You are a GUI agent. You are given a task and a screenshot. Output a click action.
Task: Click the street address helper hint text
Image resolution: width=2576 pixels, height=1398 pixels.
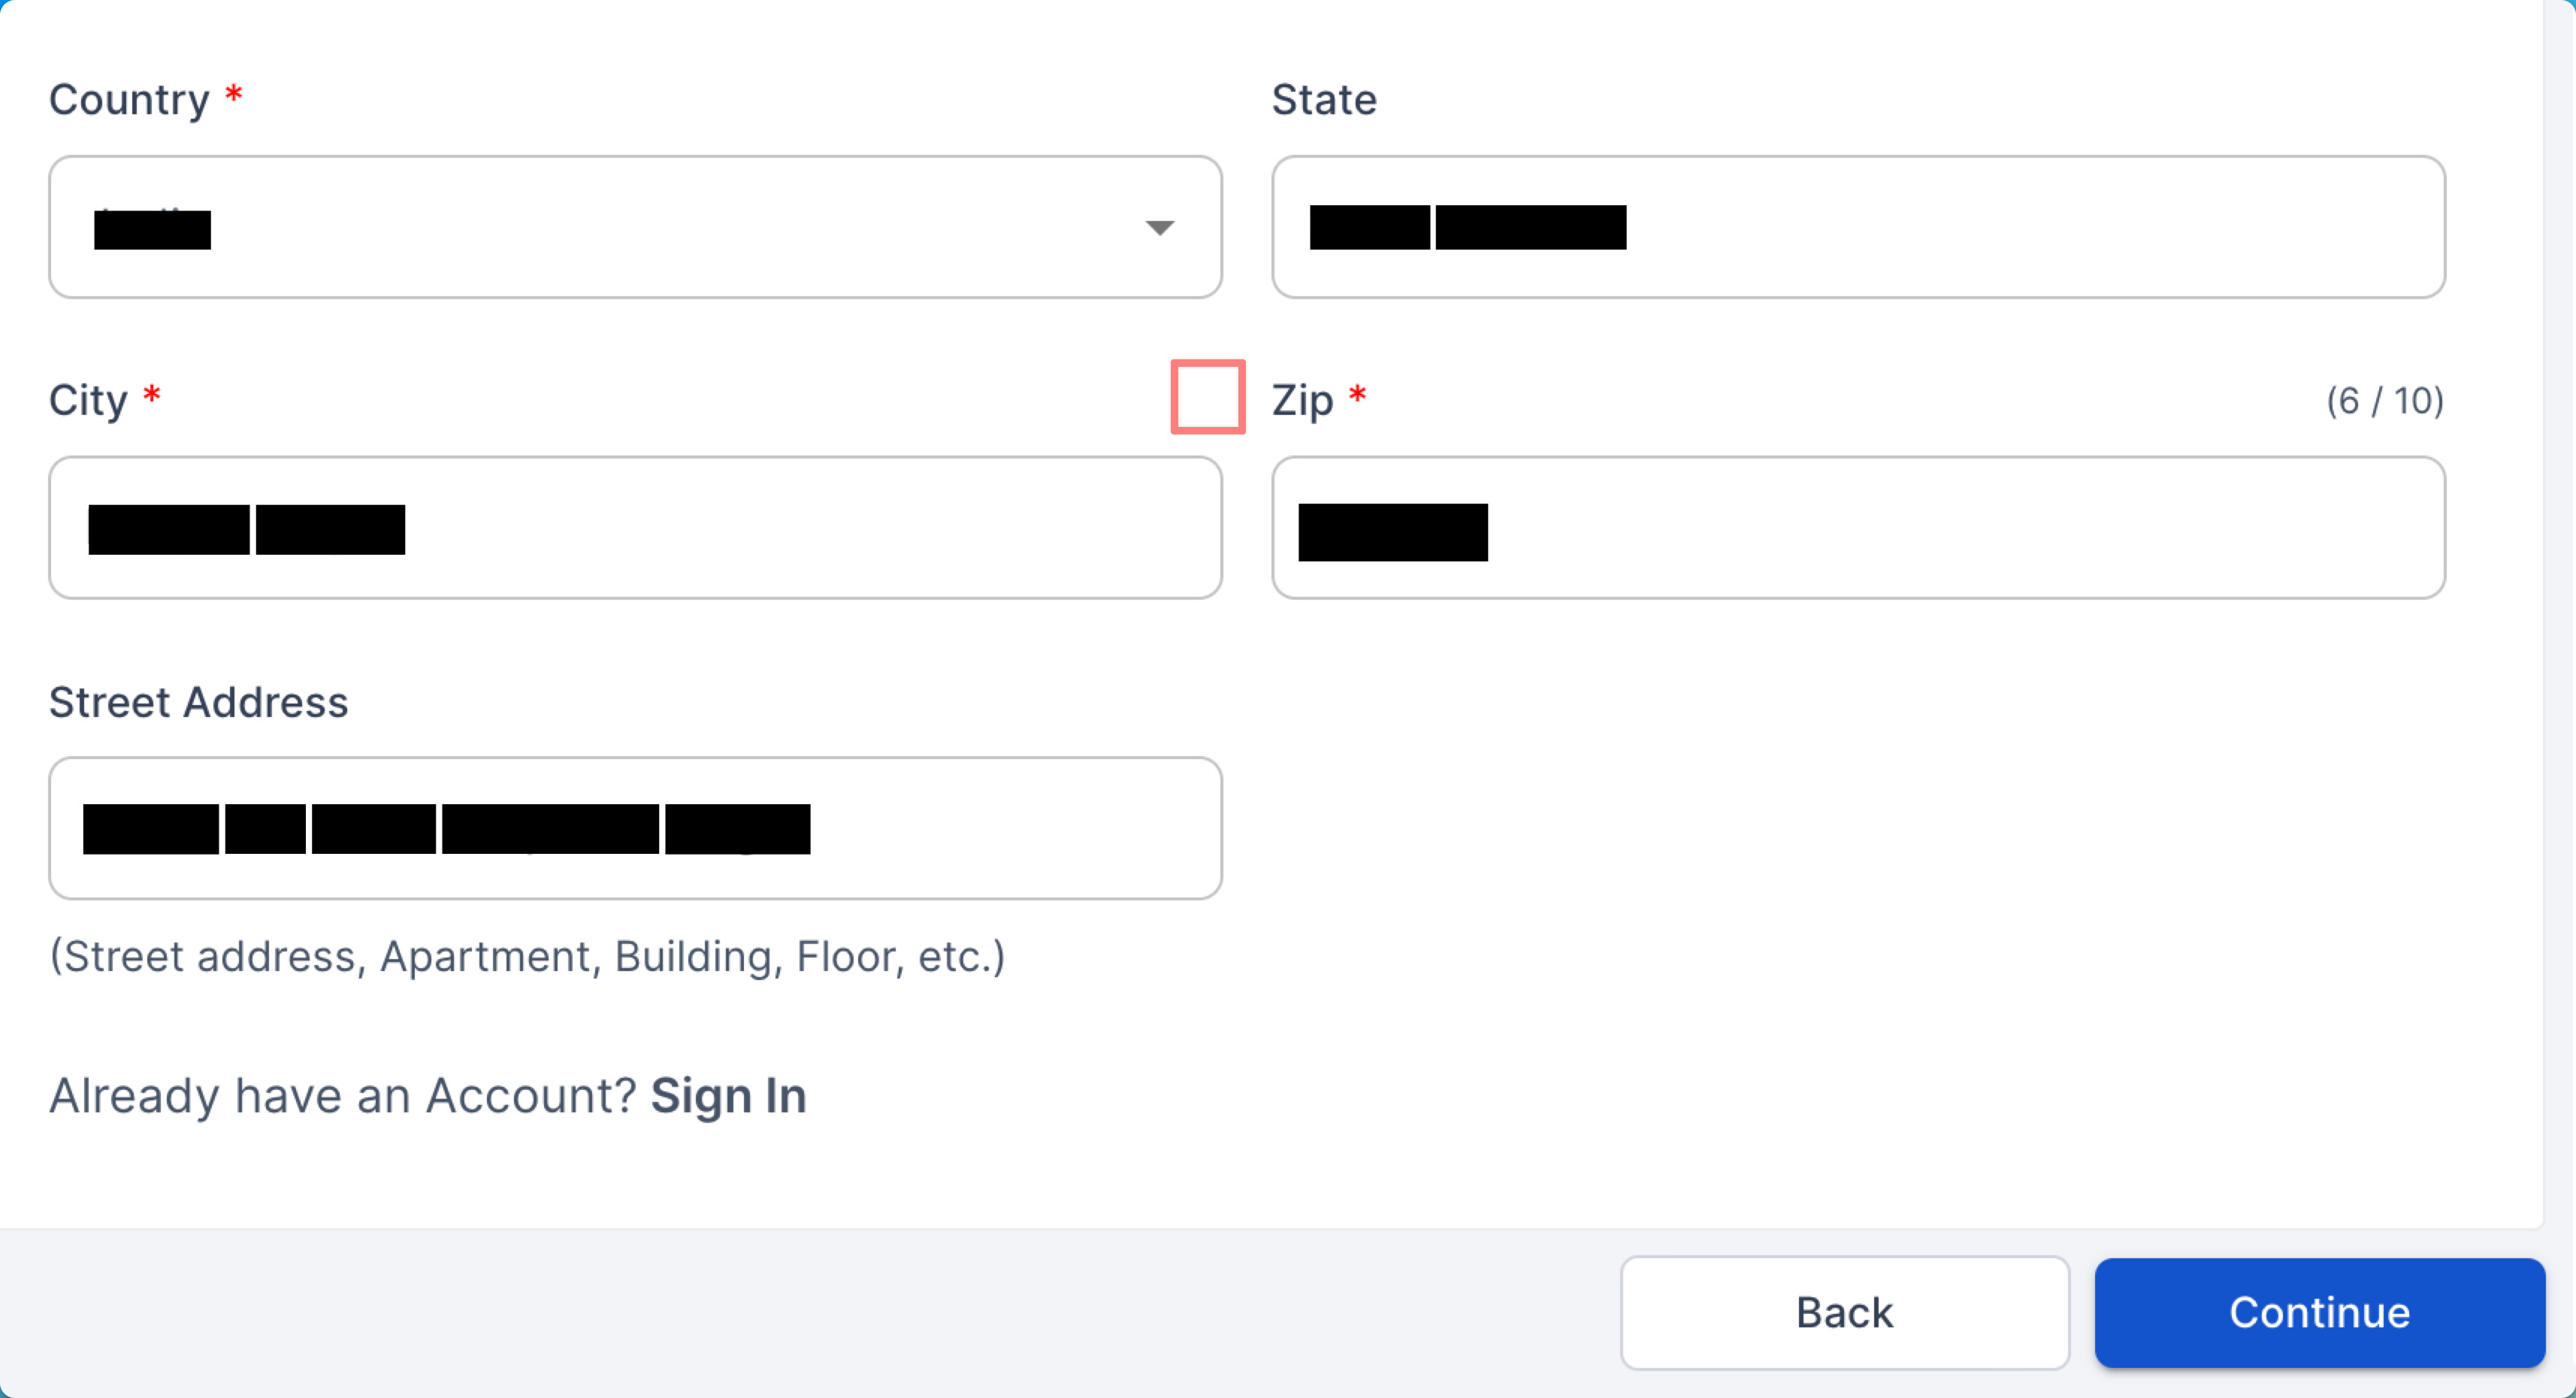[527, 957]
